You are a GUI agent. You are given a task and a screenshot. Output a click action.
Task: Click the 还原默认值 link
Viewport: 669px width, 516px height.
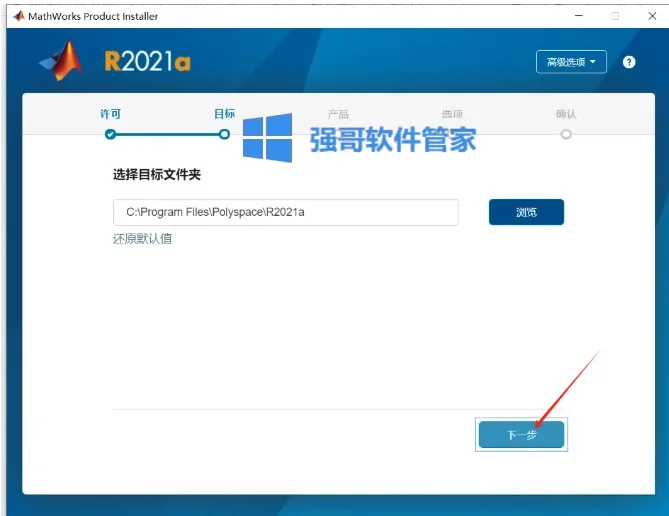143,239
